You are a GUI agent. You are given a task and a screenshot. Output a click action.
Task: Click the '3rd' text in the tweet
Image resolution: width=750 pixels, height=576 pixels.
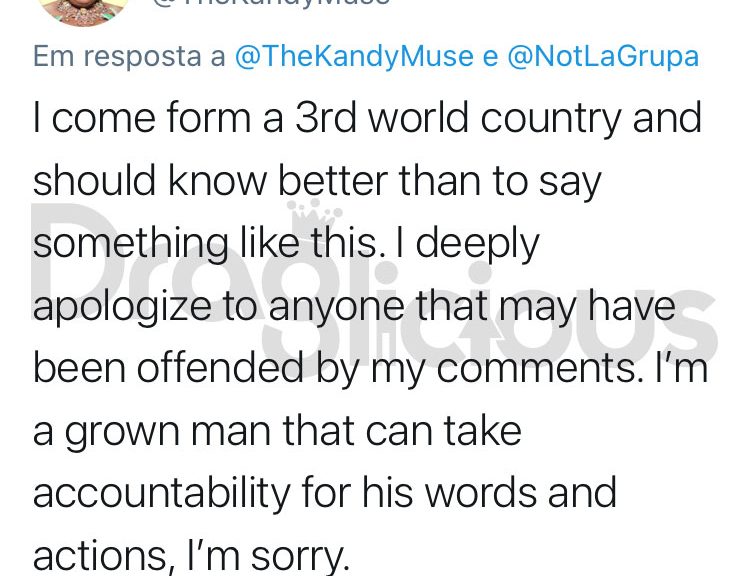(x=326, y=118)
